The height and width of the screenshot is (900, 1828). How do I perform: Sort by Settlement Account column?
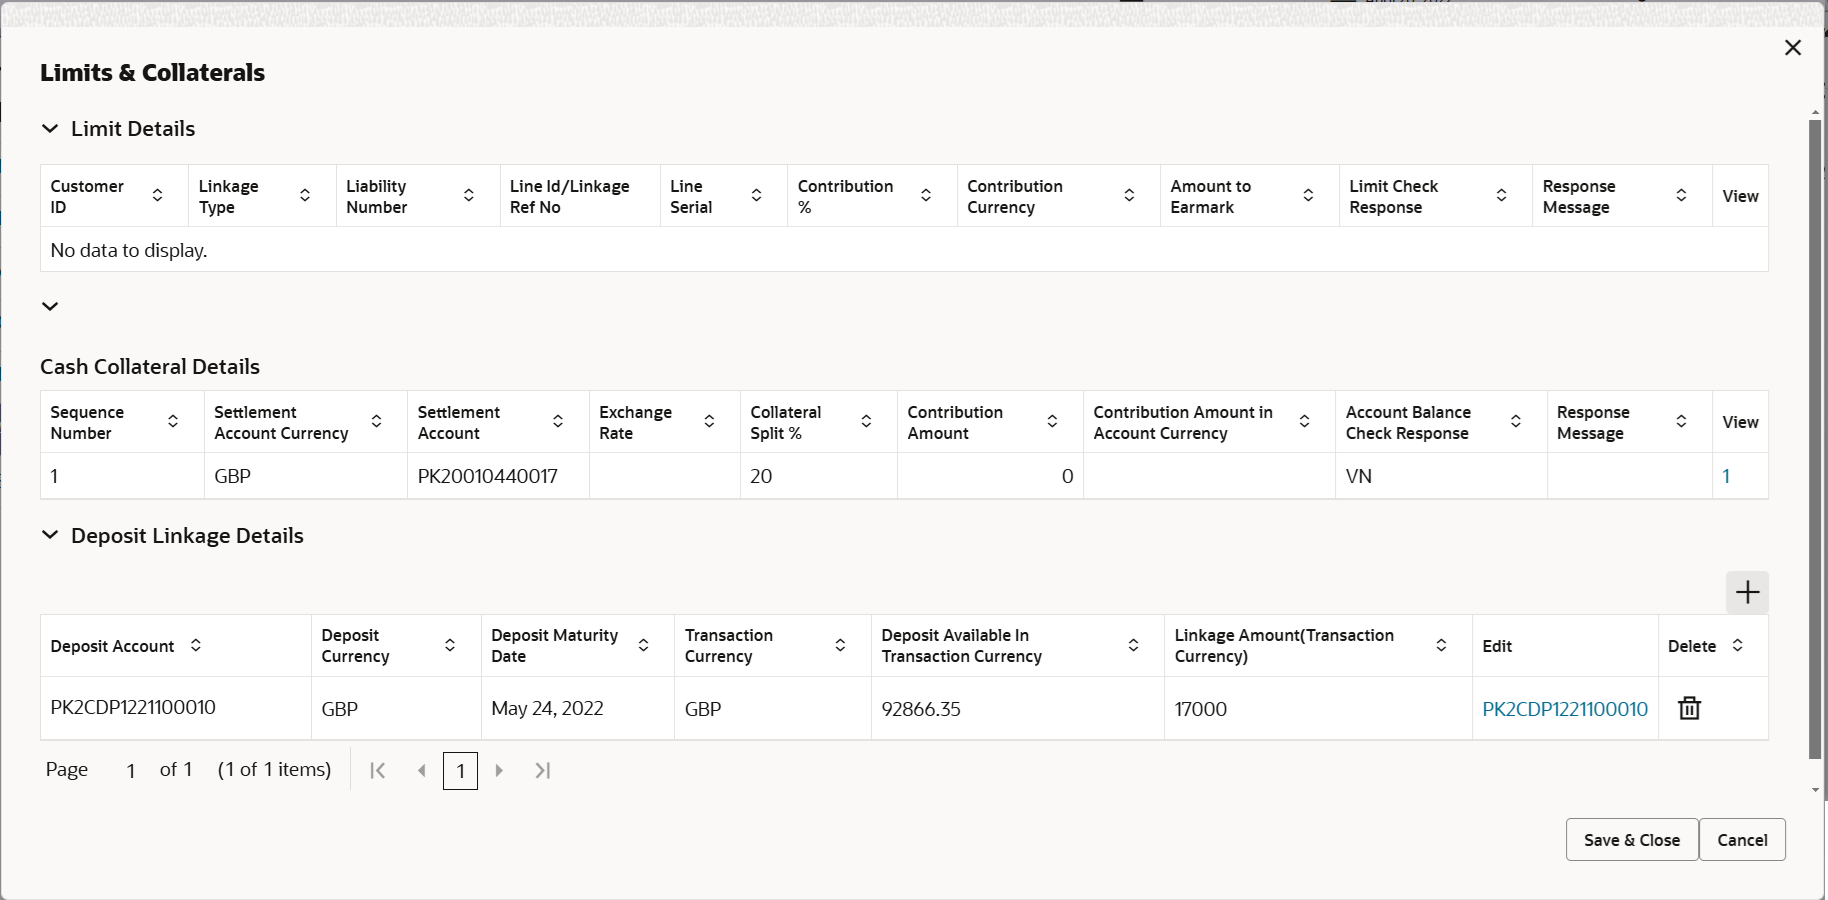[558, 422]
